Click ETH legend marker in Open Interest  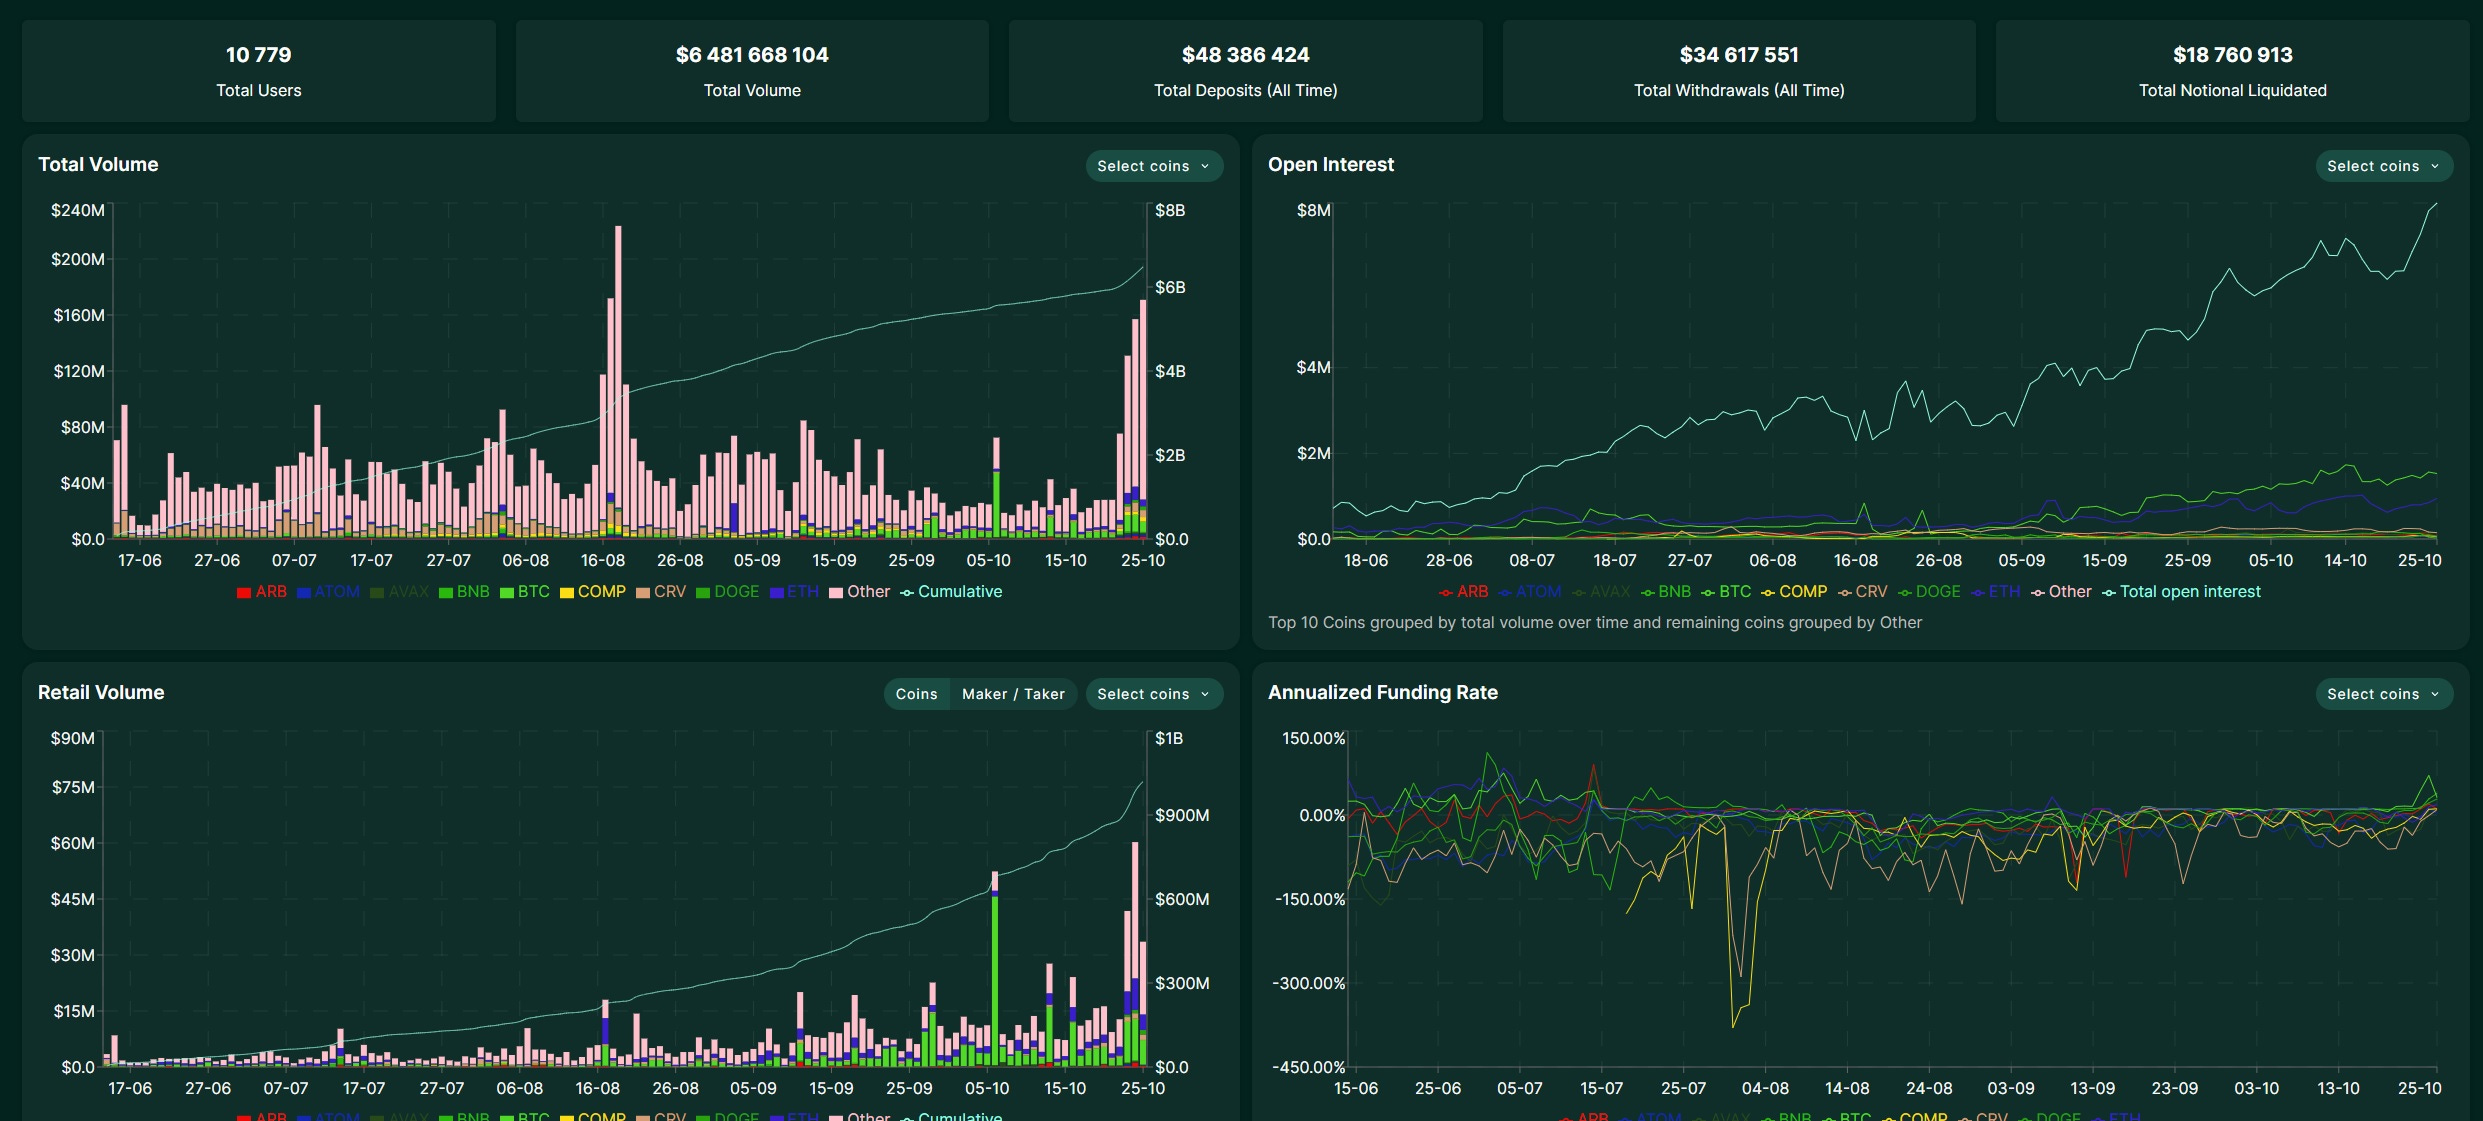click(1978, 593)
